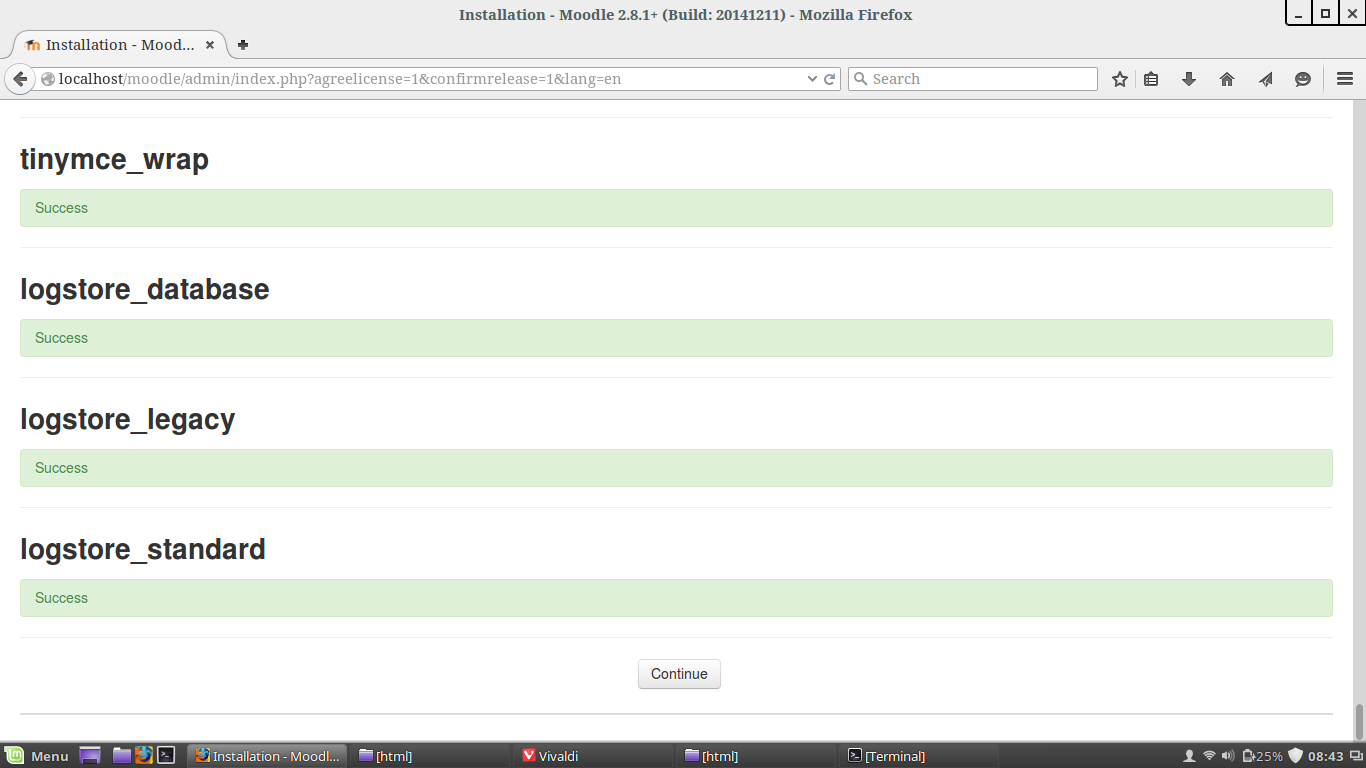Image resolution: width=1366 pixels, height=768 pixels.
Task: Switch to the second [html] taskbar window
Action: click(756, 756)
